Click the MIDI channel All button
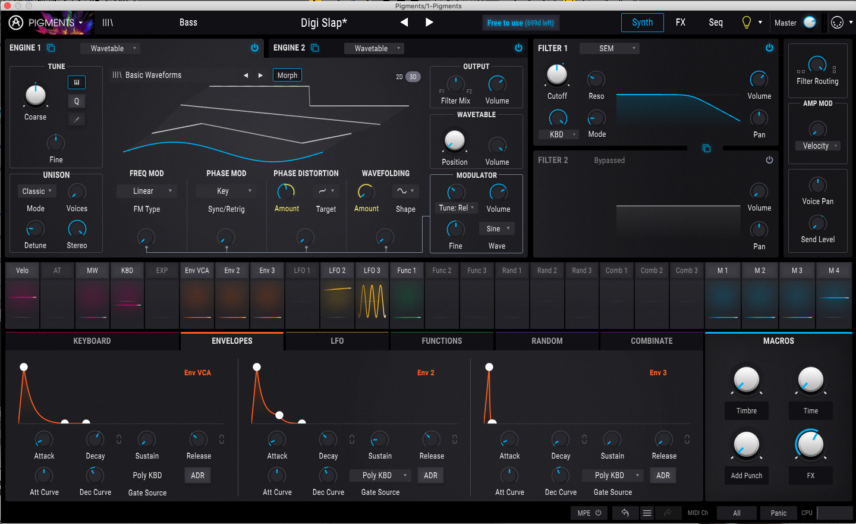 (736, 513)
